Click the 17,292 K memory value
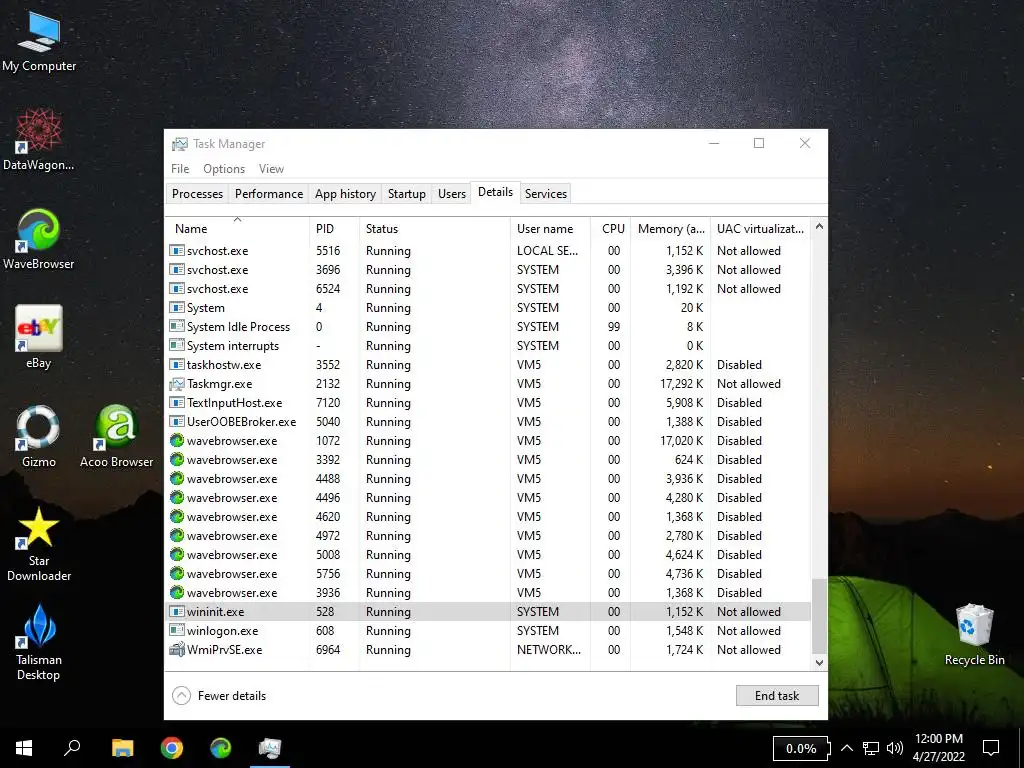The width and height of the screenshot is (1024, 768). [682, 384]
